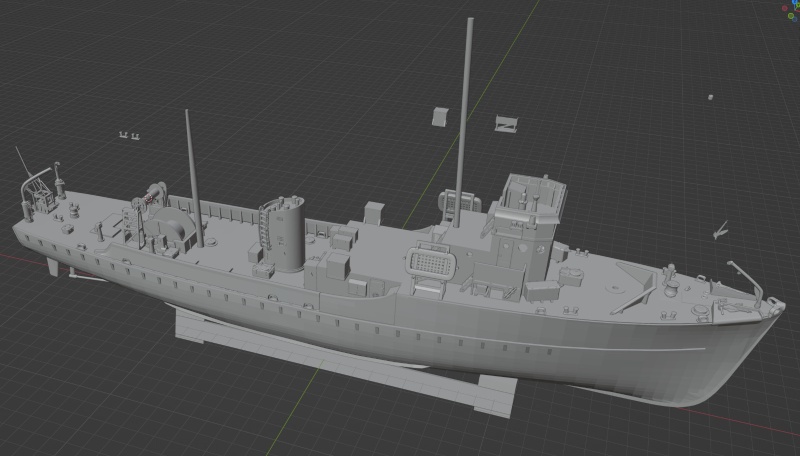Select the life raft rack with grid
This screenshot has width=800, height=456.
coord(432,262)
